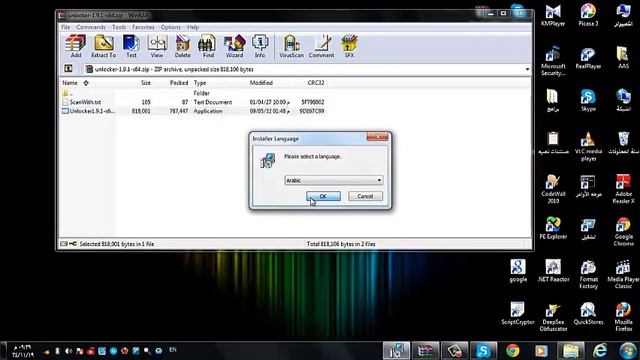Open the Tools menu
The width and height of the screenshot is (640, 360).
tap(119, 27)
